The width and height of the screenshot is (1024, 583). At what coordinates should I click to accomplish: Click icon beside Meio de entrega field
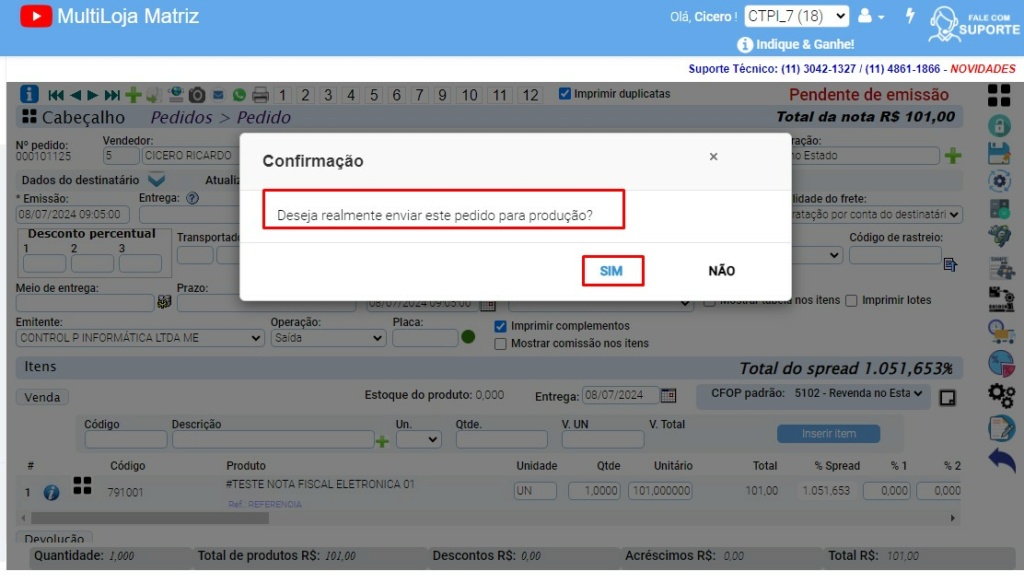[x=164, y=302]
